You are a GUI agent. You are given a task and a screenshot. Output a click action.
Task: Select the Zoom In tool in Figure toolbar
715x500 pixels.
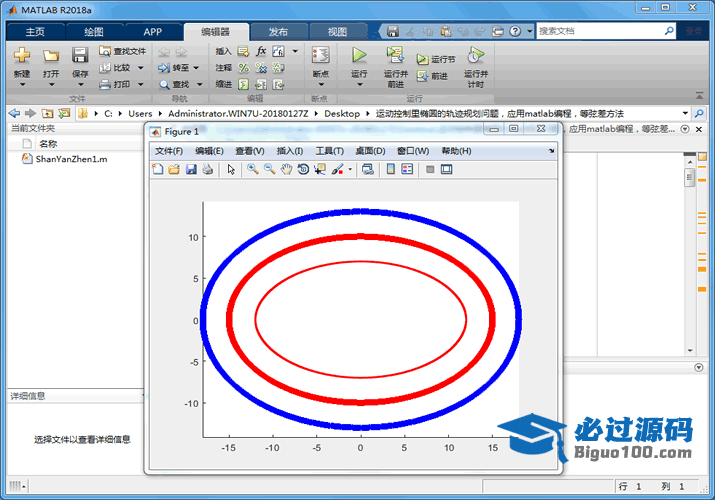click(253, 170)
